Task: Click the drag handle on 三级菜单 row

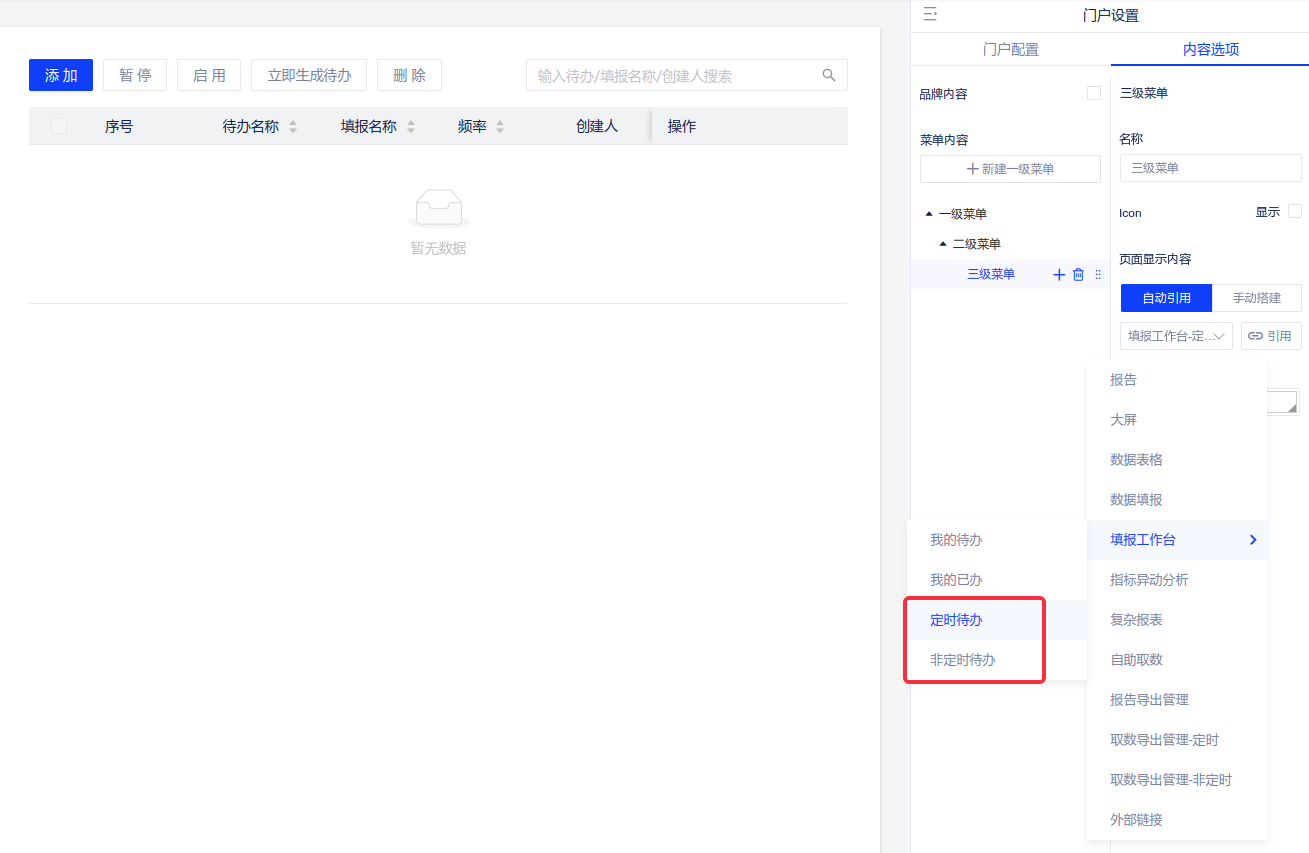Action: [1098, 275]
